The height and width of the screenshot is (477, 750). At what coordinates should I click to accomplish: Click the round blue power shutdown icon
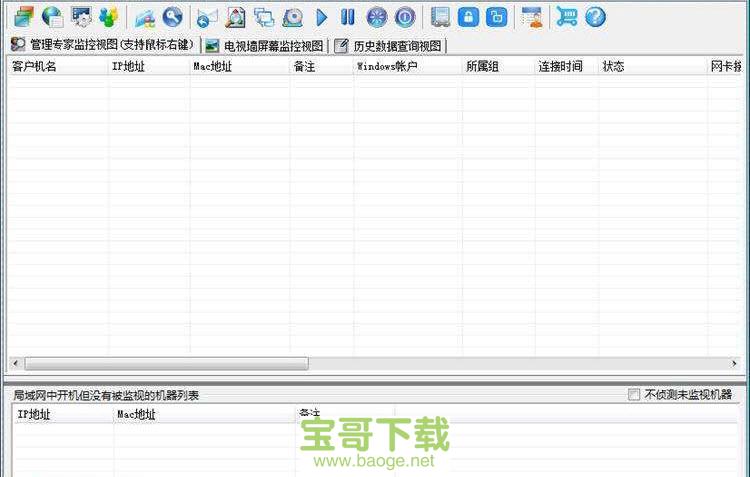coord(405,17)
